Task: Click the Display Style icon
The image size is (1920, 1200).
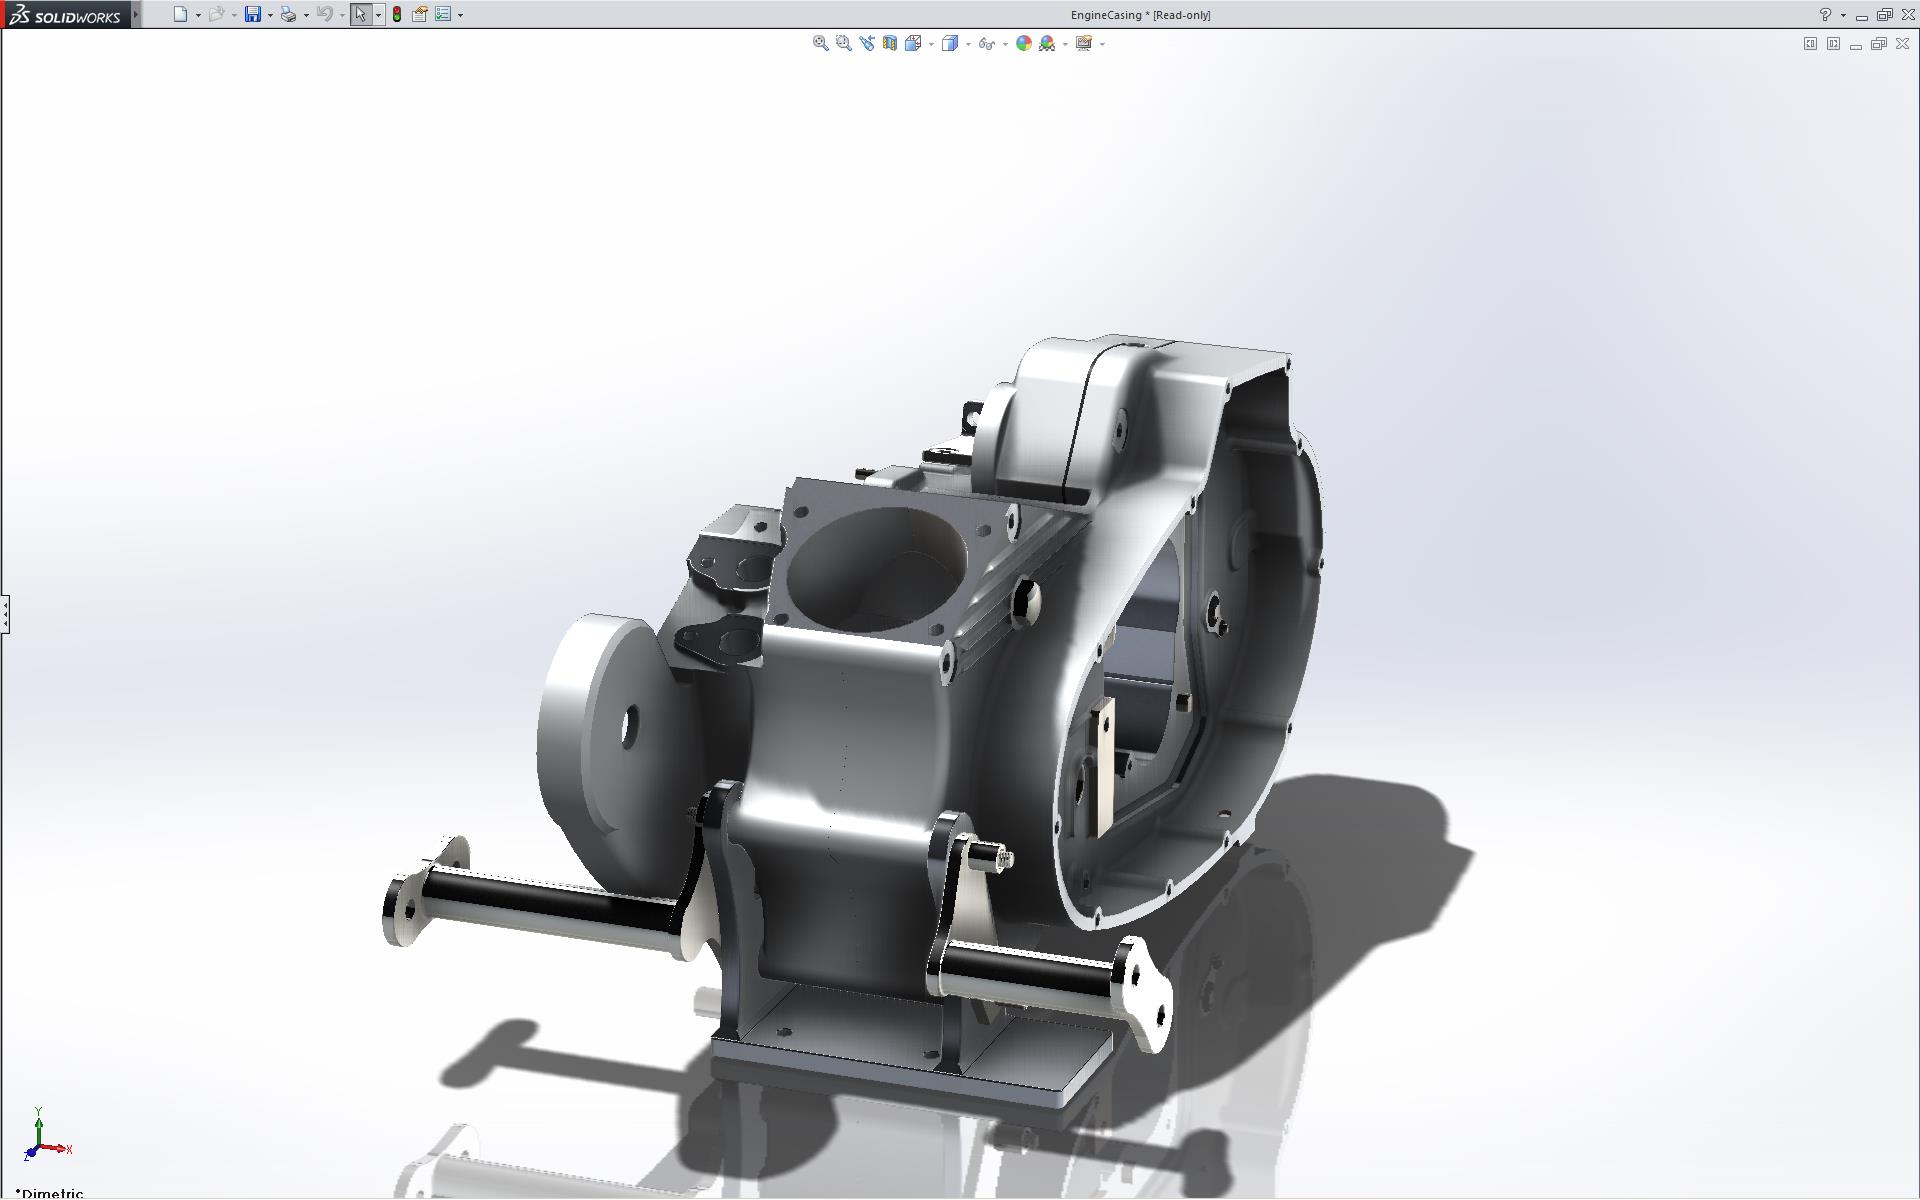Action: [x=950, y=43]
